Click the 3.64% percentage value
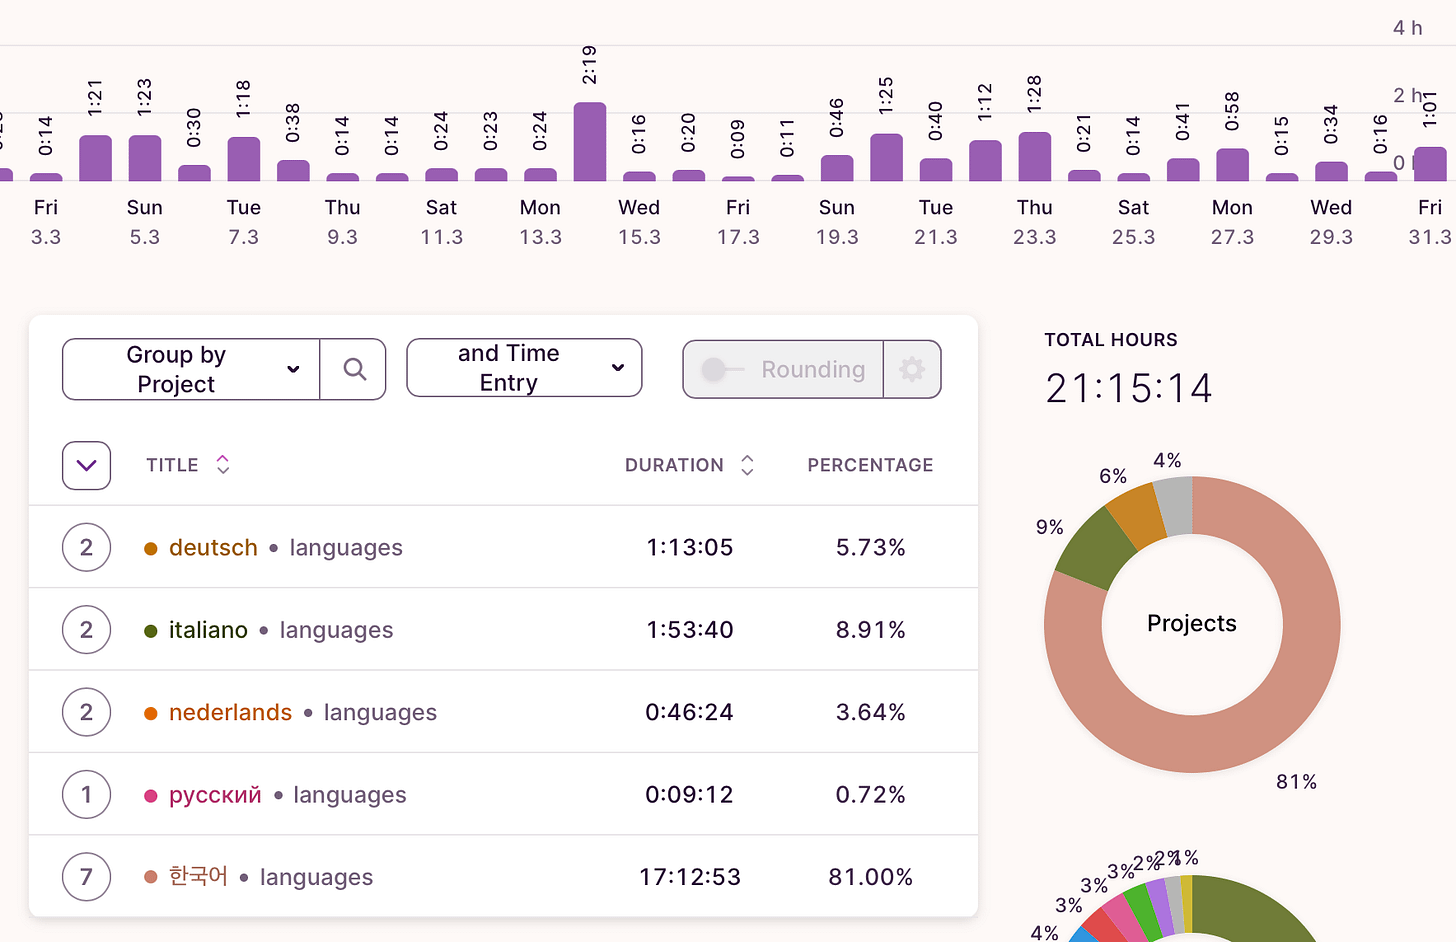This screenshot has height=942, width=1456. (870, 712)
